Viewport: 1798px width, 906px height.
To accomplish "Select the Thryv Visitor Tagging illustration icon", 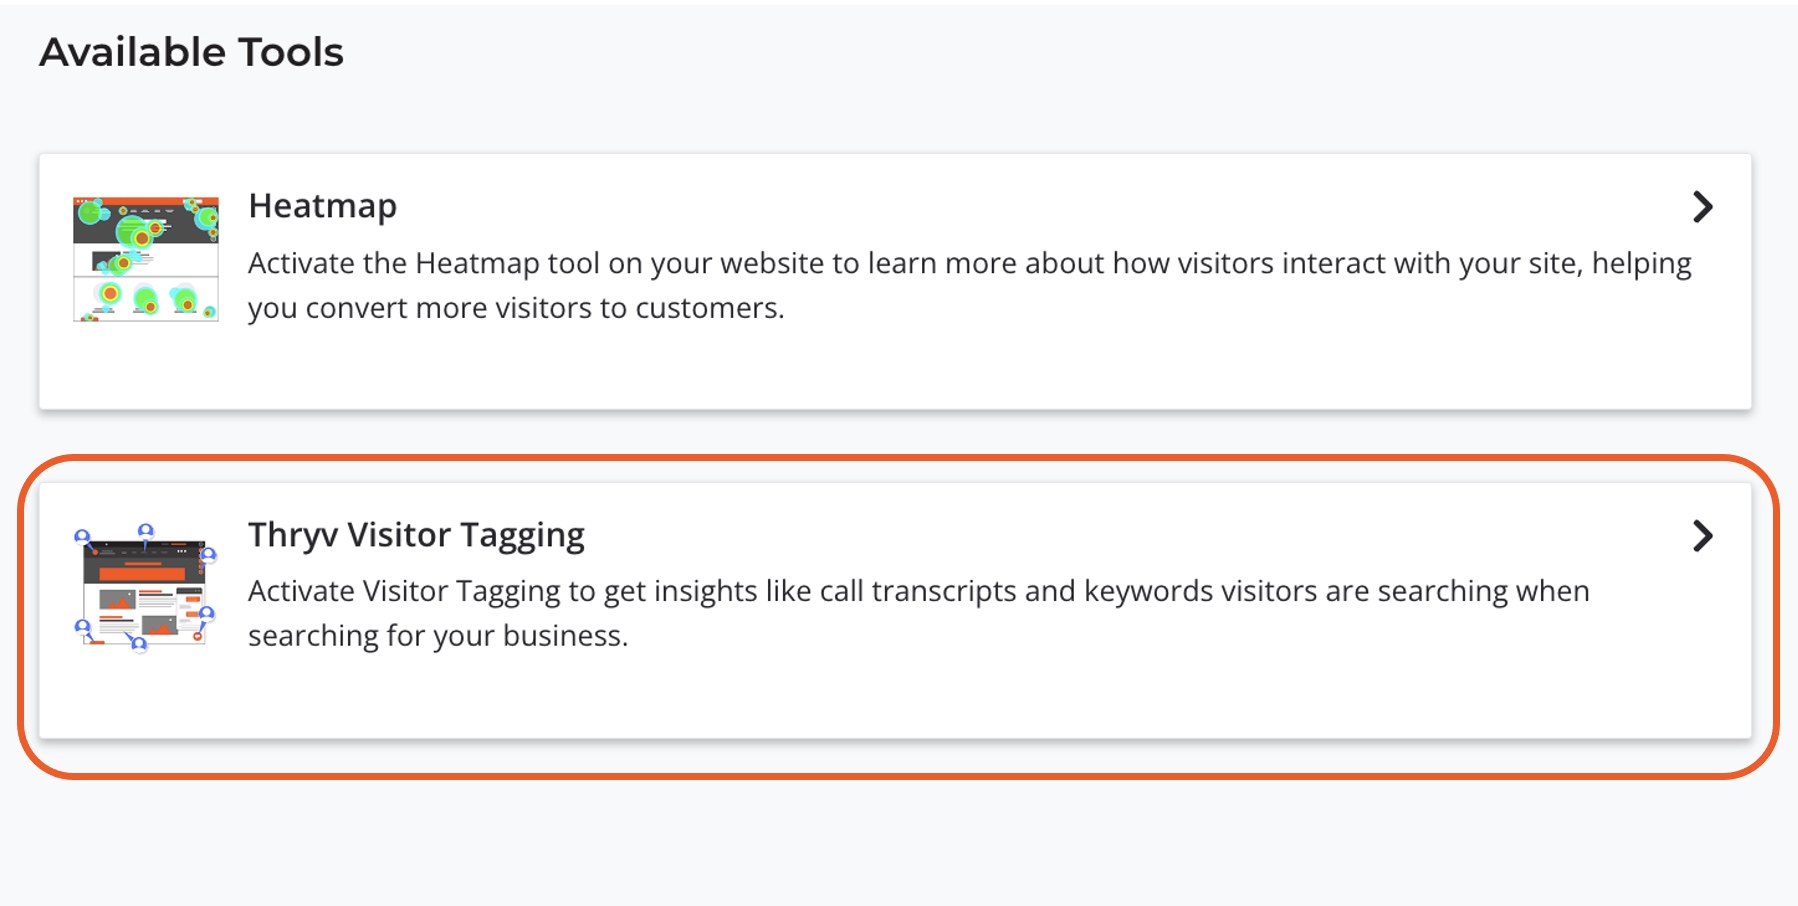I will (146, 588).
